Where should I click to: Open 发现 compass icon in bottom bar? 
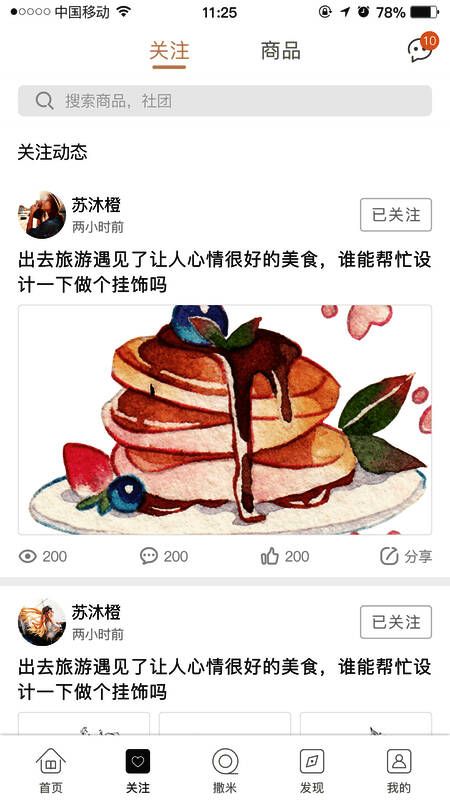coord(312,761)
